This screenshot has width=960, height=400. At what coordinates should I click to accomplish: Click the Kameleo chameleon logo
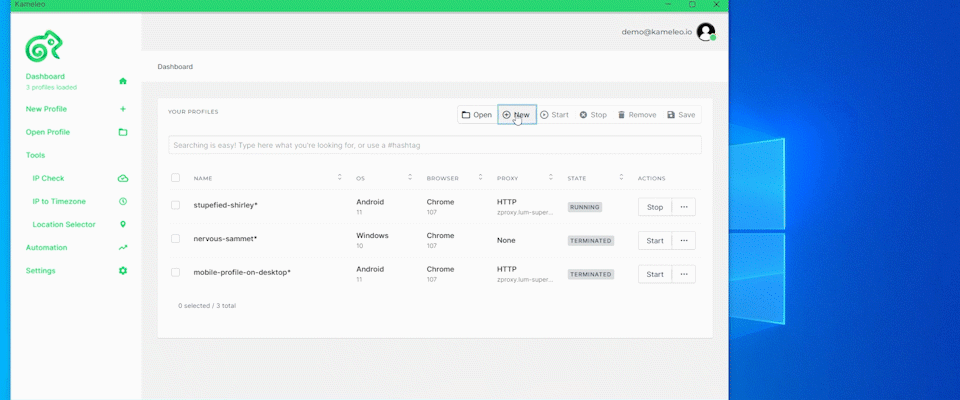tap(43, 46)
